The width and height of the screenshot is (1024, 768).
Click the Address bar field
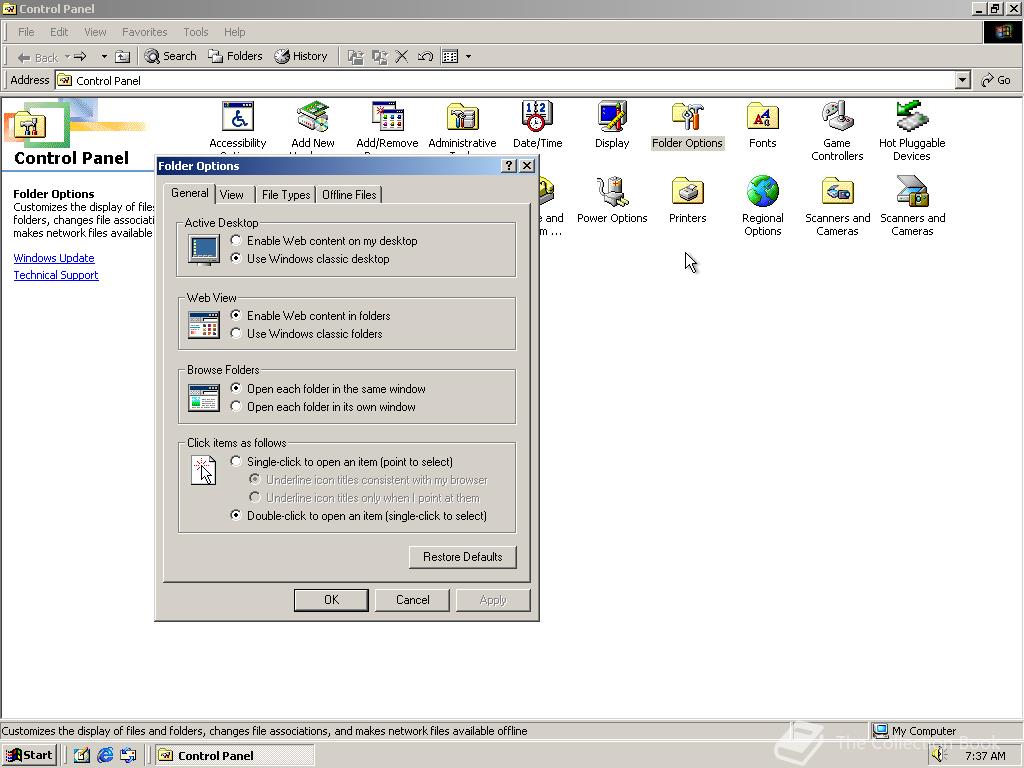[505, 80]
